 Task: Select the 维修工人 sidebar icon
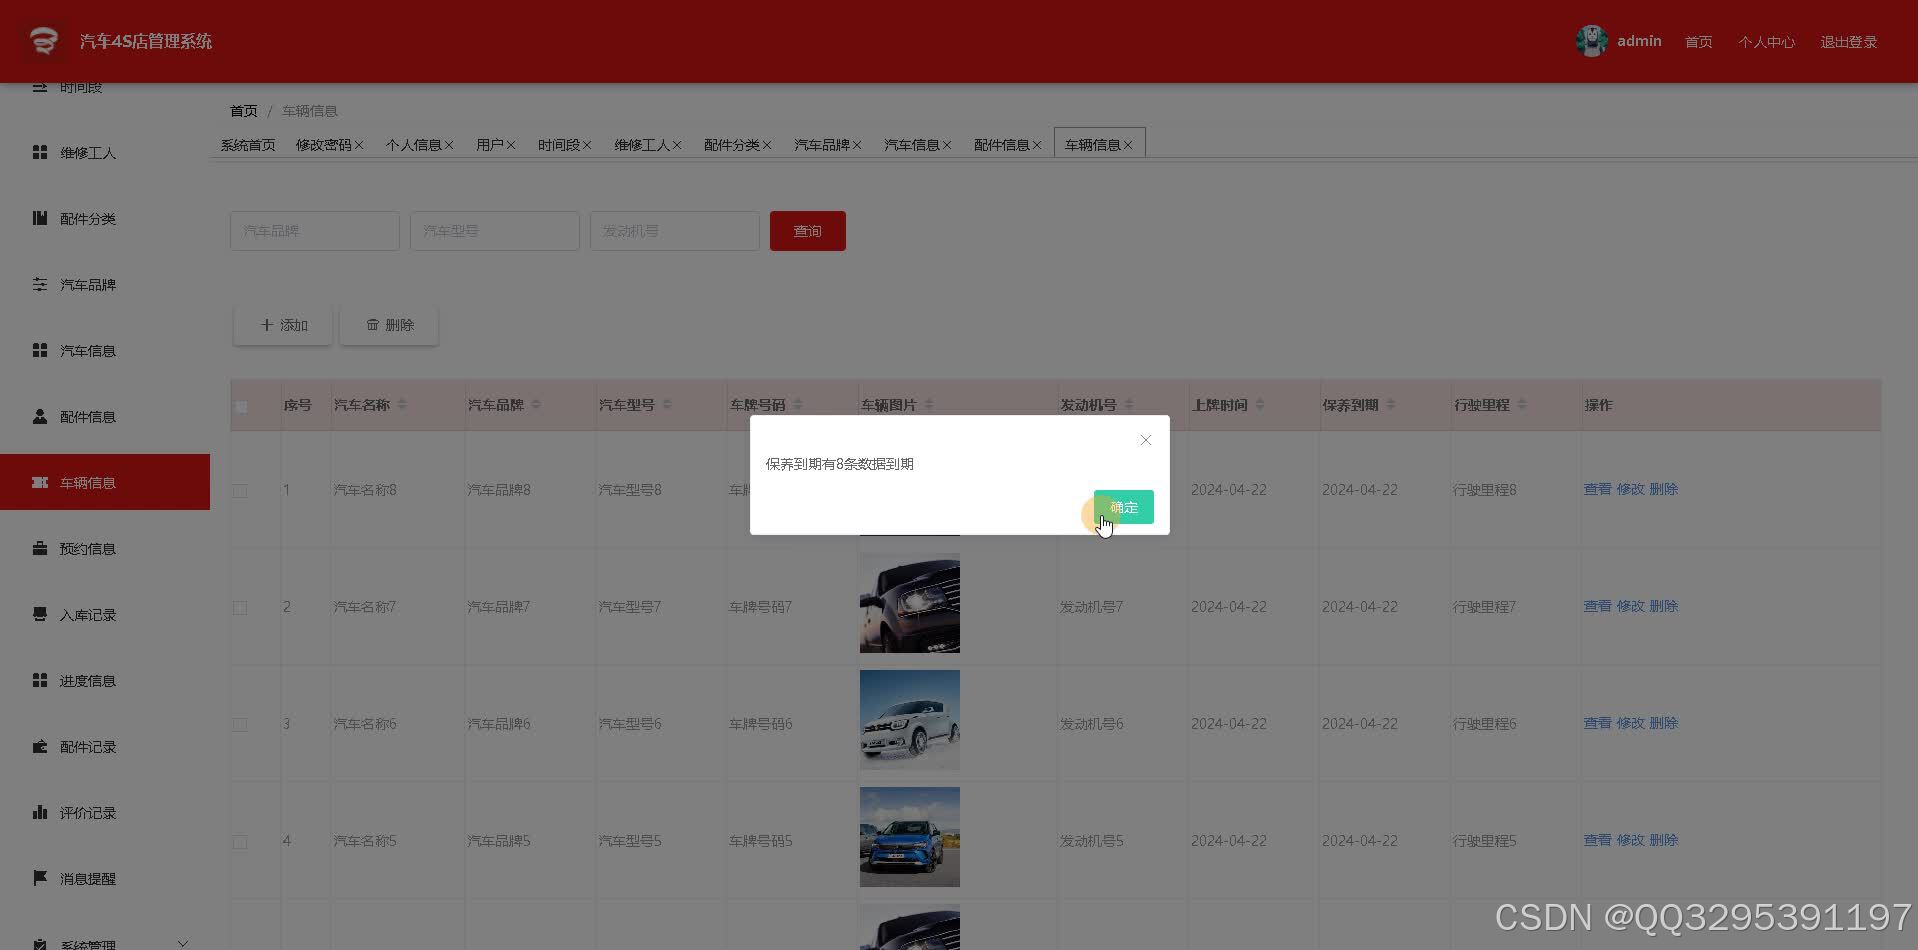tap(40, 152)
